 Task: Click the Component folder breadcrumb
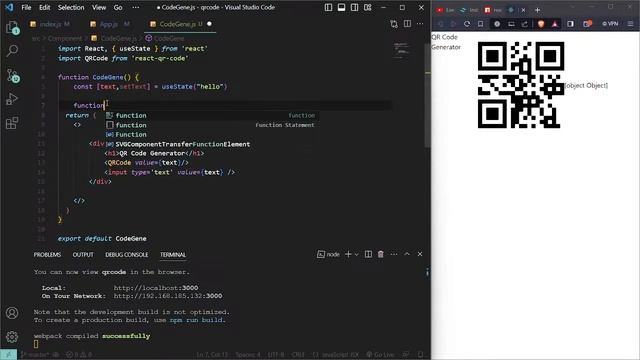point(65,38)
